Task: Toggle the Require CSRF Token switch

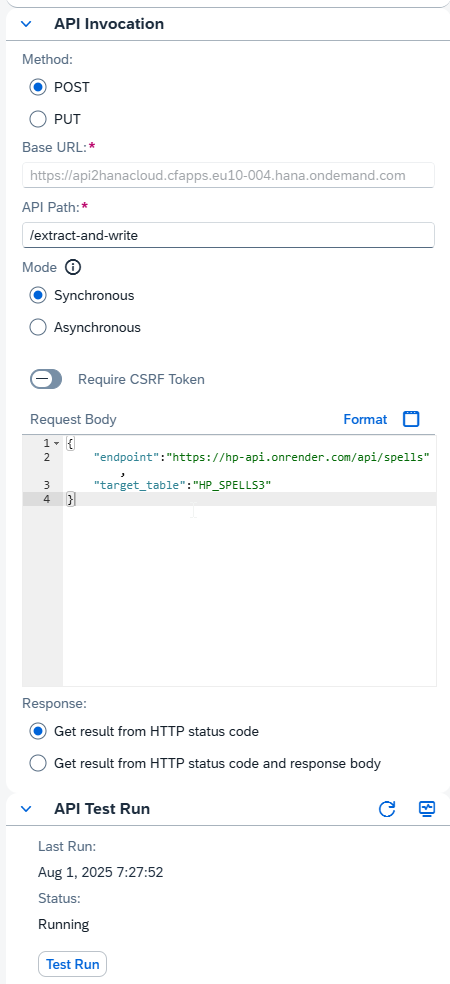Action: tap(46, 379)
